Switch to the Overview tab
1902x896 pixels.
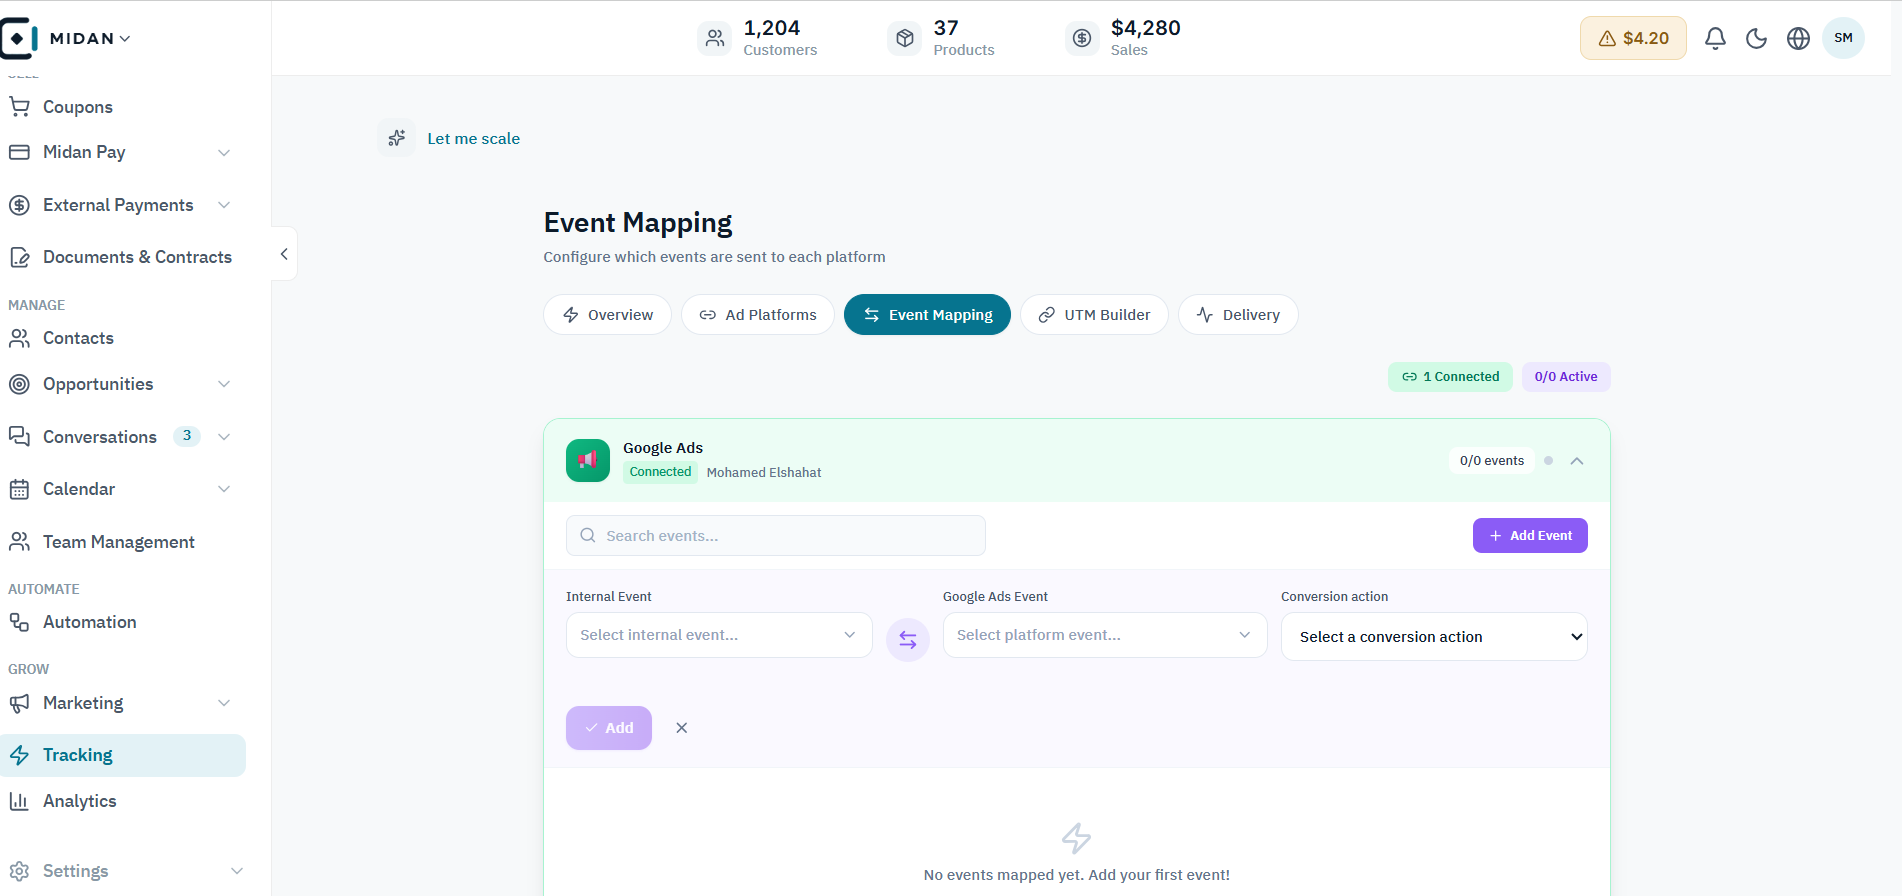point(608,315)
